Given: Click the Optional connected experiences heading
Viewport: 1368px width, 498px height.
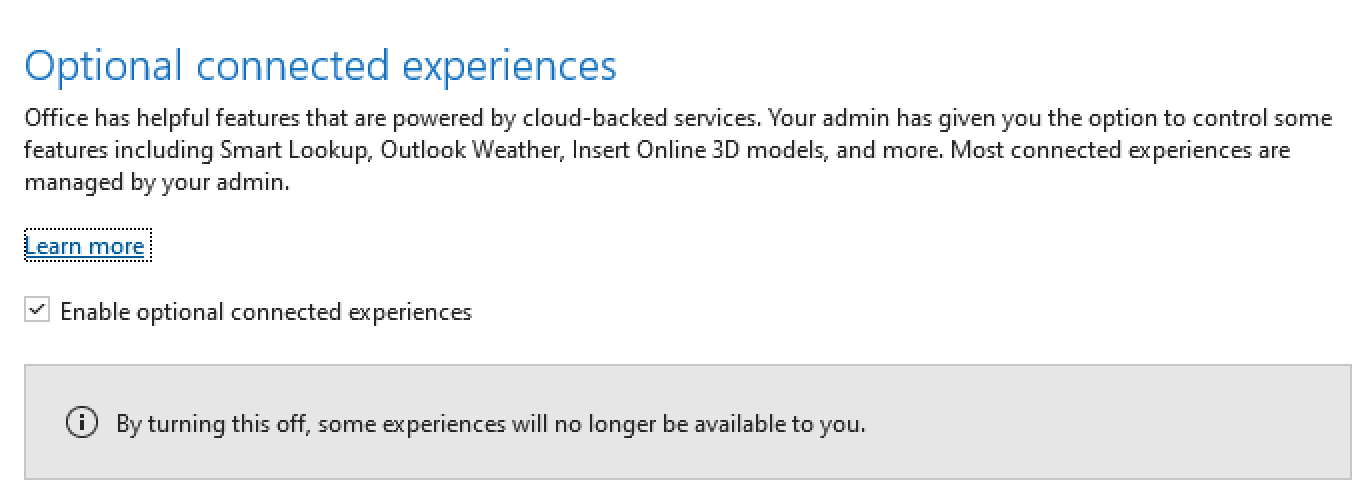Looking at the screenshot, I should click(320, 65).
